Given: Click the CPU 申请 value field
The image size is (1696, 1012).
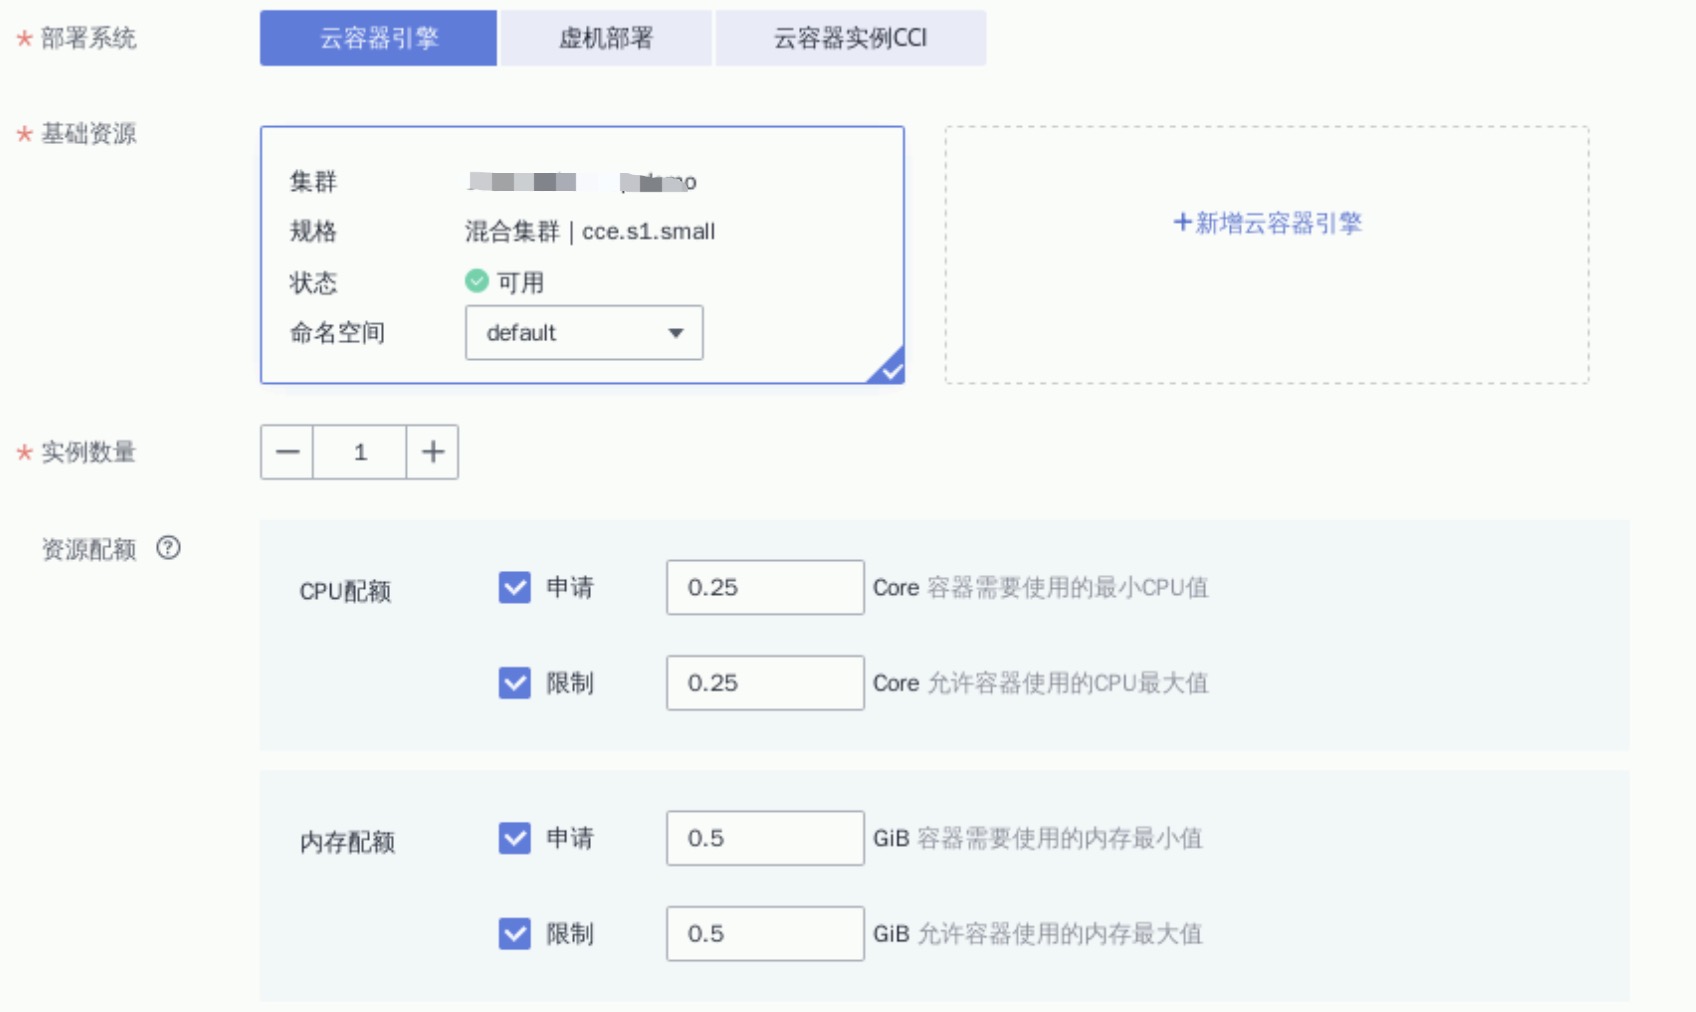Looking at the screenshot, I should pyautogui.click(x=765, y=587).
